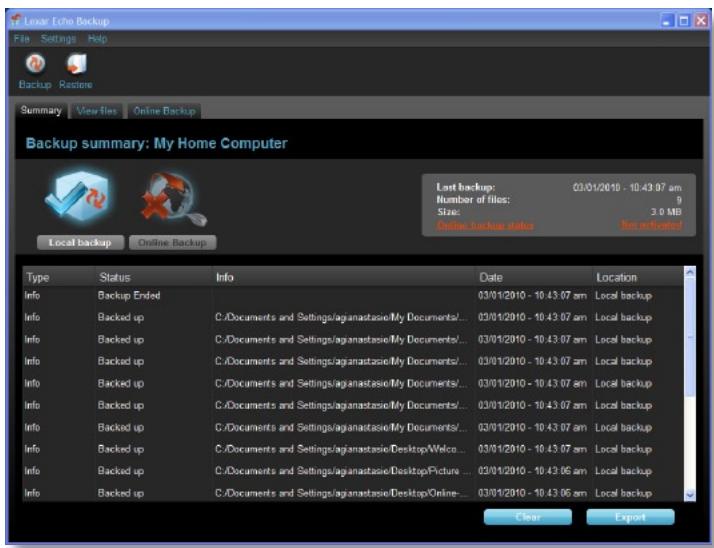The image size is (714, 548).
Task: Click the Not activated link
Action: pos(652,225)
